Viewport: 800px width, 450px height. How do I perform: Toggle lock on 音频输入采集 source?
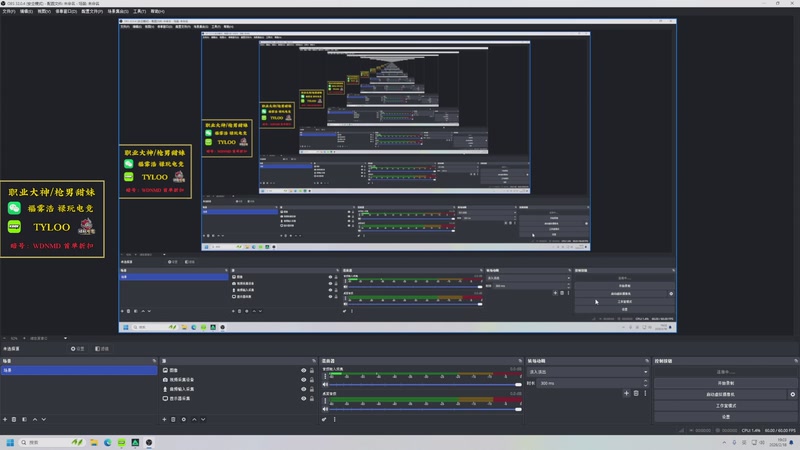point(312,389)
